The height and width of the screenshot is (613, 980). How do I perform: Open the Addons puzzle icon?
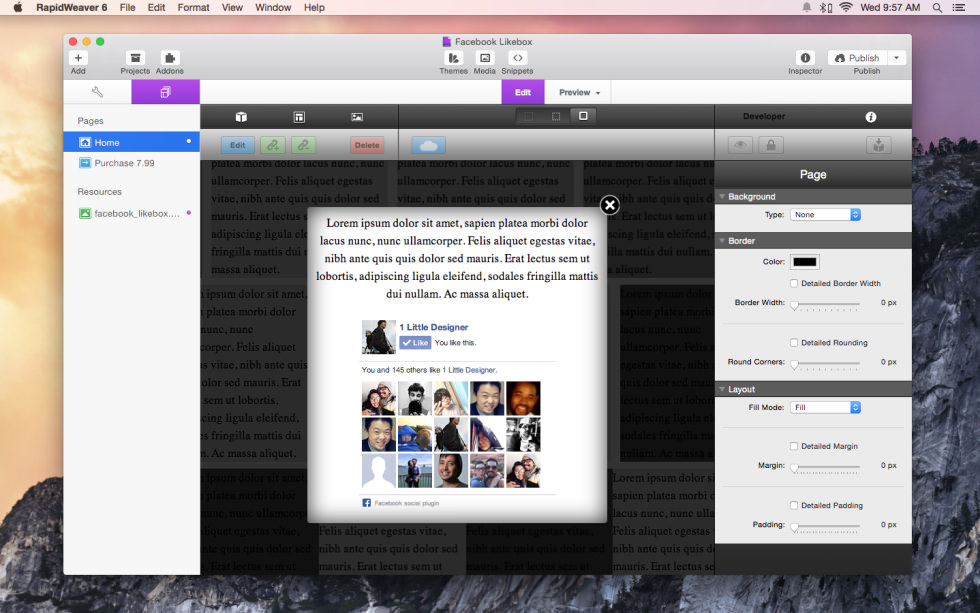[x=169, y=58]
